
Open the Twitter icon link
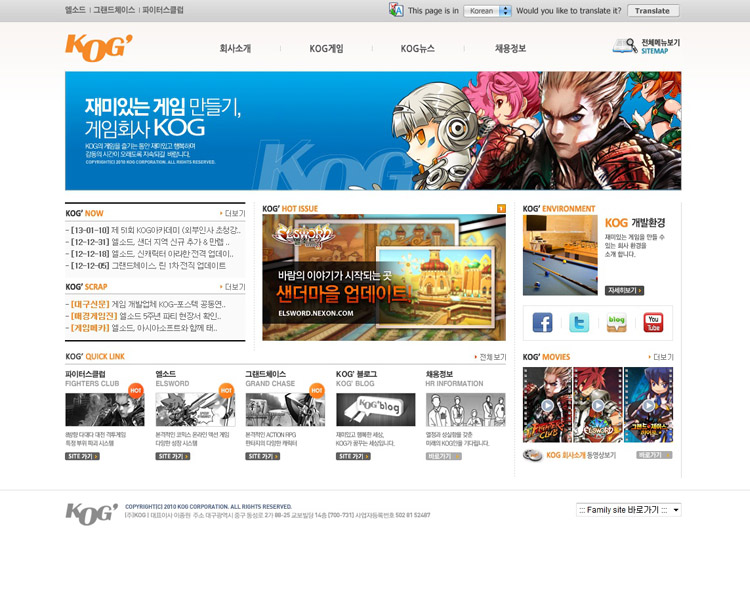(x=579, y=322)
